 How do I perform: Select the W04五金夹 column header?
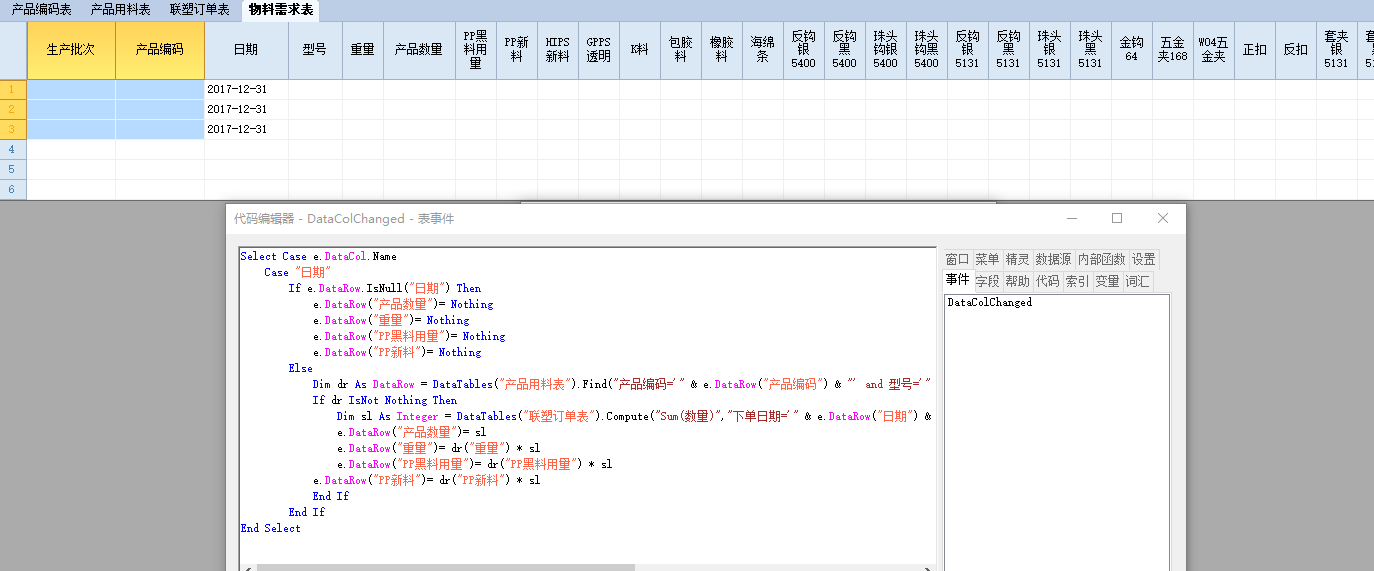[x=1213, y=50]
